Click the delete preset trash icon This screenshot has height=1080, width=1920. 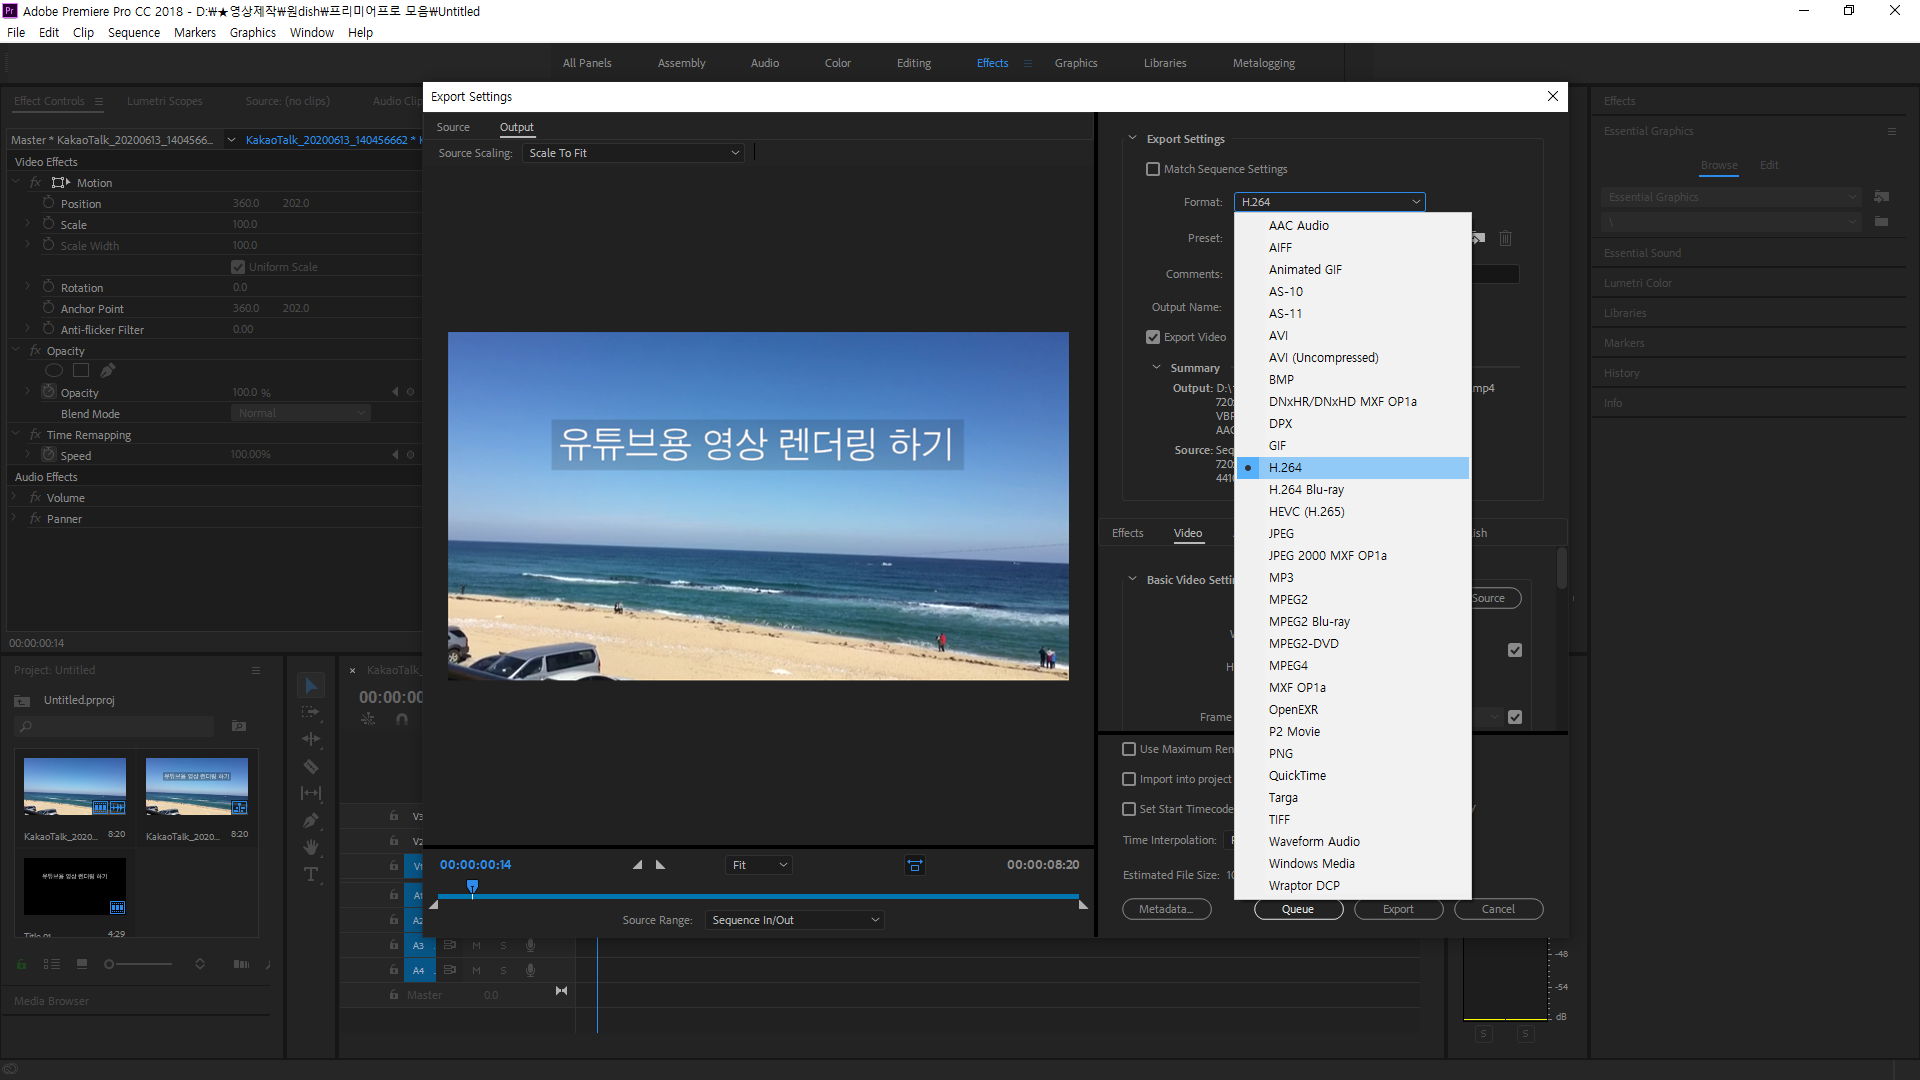click(x=1505, y=238)
